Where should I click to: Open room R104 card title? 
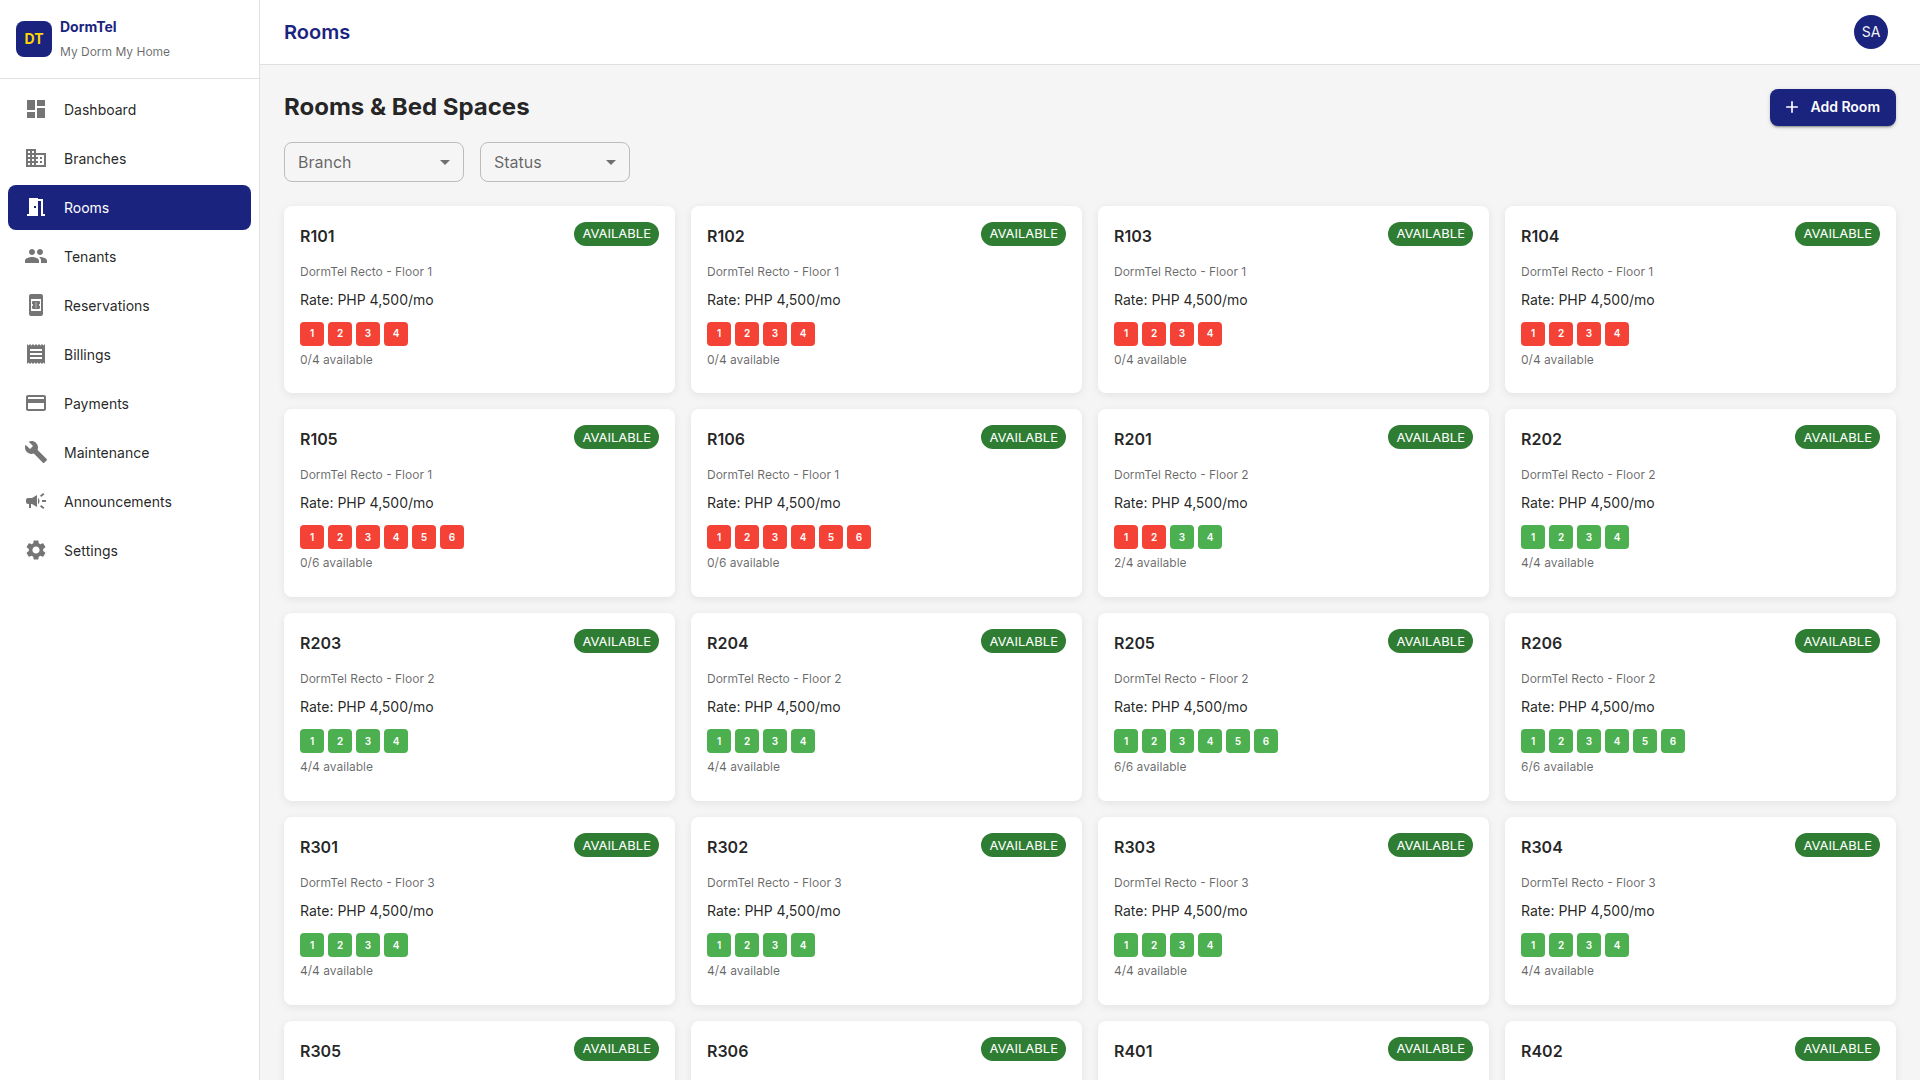click(1540, 236)
